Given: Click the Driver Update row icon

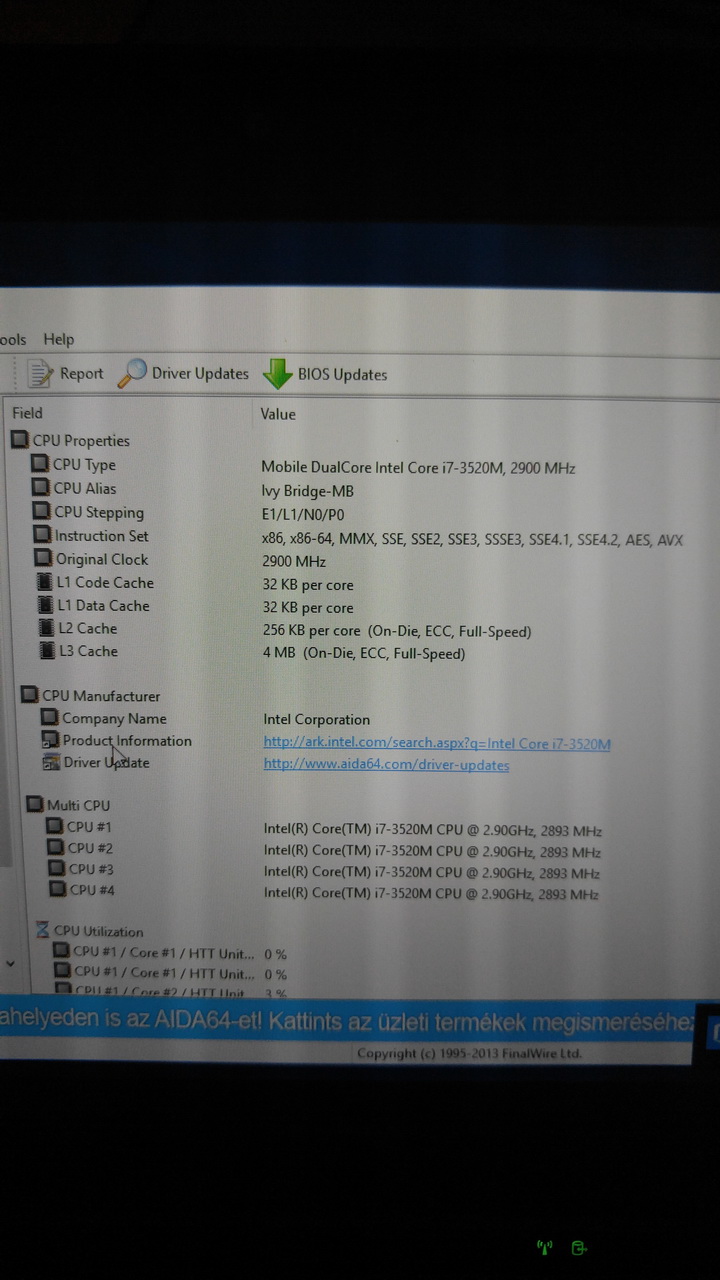Looking at the screenshot, I should 52,763.
